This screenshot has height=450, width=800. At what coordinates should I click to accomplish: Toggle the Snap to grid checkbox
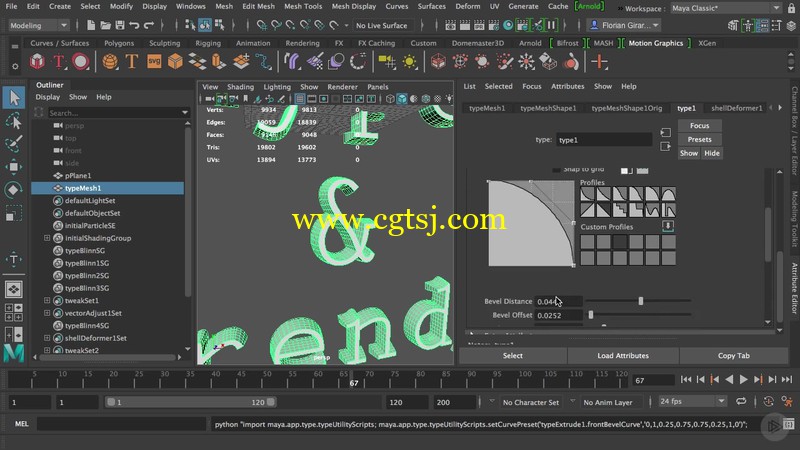pos(556,170)
